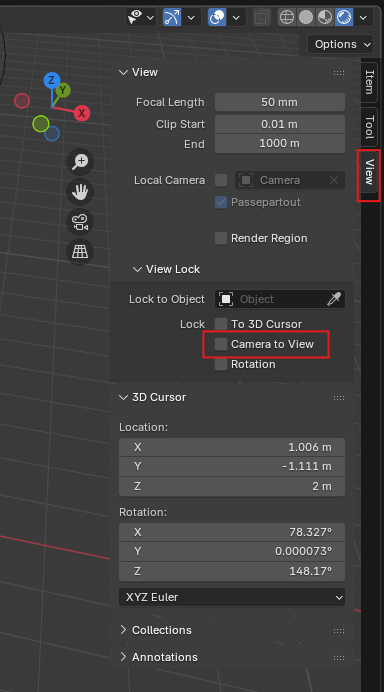Click 3D Cursor Location X 1.006 m
384x692 pixels.
(232, 447)
